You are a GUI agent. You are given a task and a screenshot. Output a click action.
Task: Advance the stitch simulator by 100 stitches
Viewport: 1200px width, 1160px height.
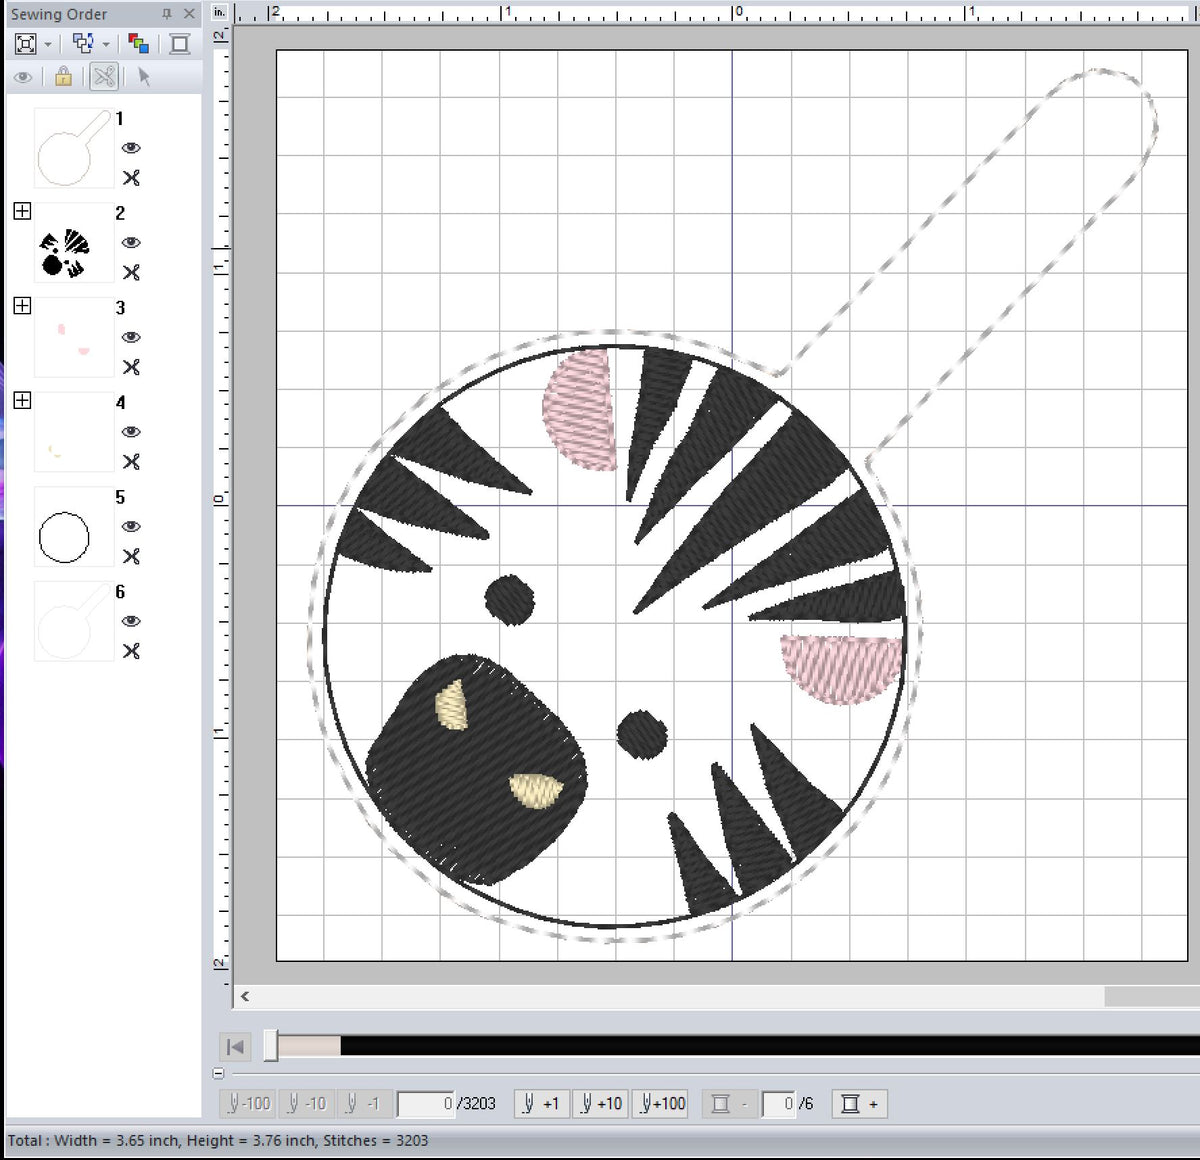pyautogui.click(x=659, y=1103)
